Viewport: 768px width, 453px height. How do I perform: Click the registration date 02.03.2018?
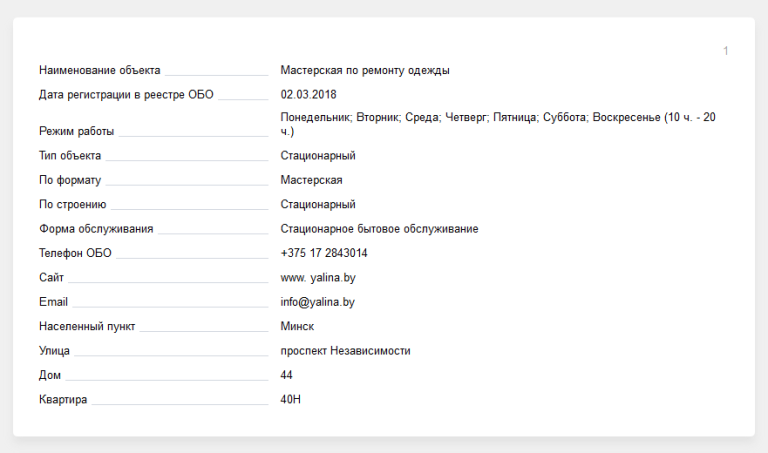coord(309,95)
